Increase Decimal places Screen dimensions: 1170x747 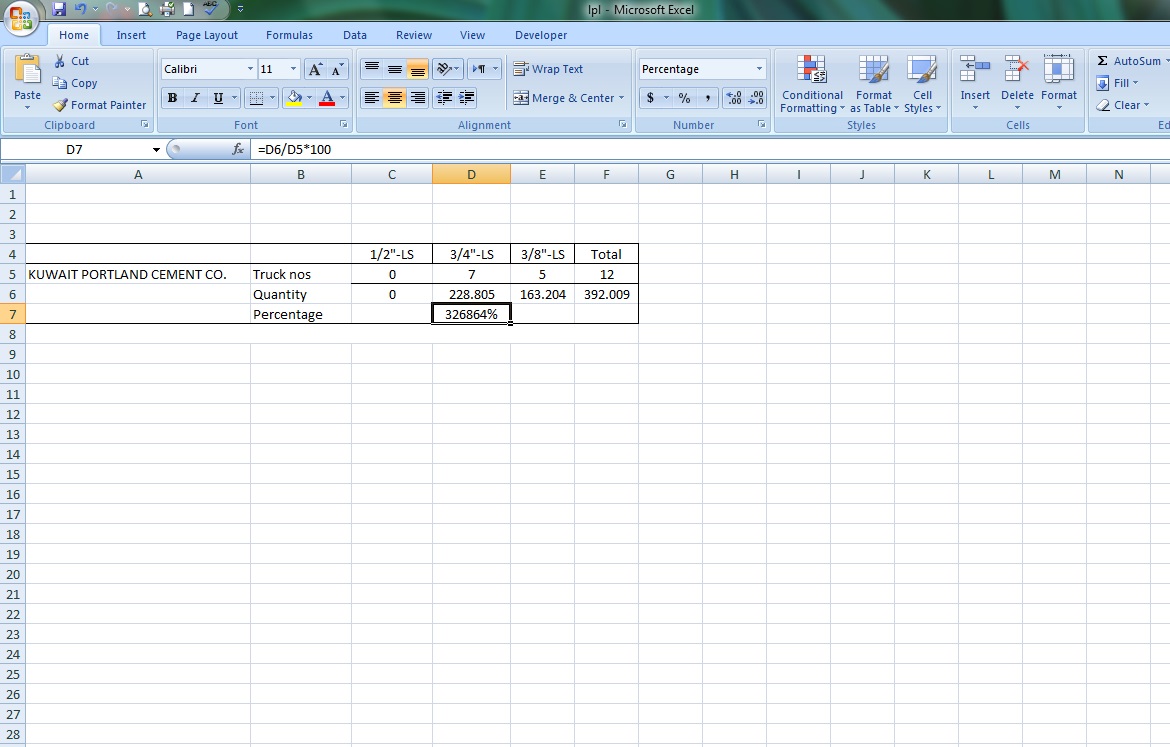734,98
